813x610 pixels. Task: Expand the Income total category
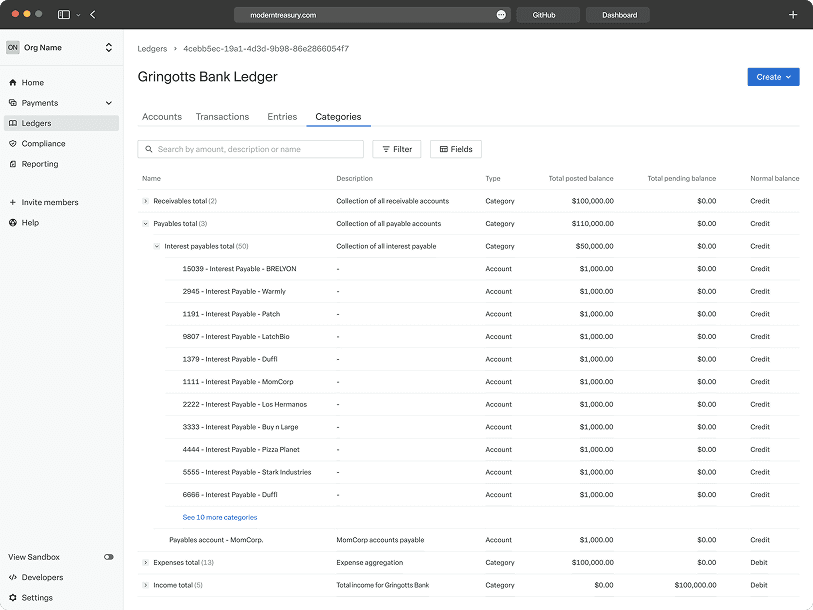[x=146, y=585]
